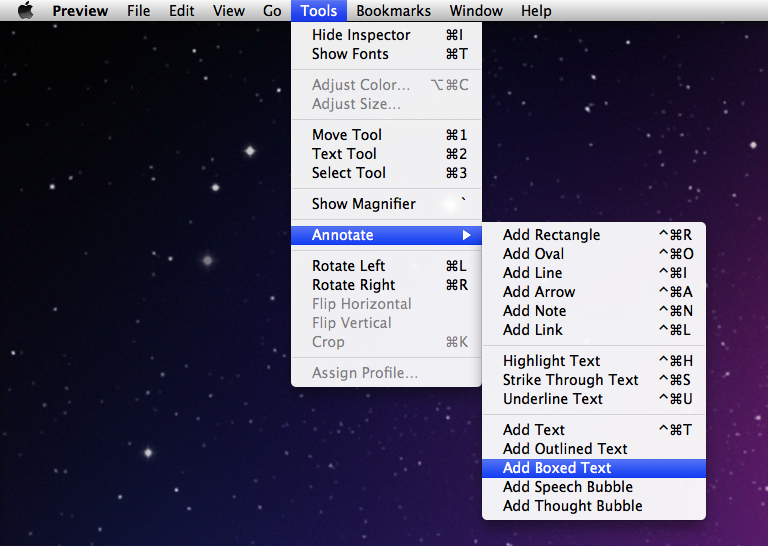Choose Hide Inspector
Screen dimensions: 768x546
tap(386, 35)
